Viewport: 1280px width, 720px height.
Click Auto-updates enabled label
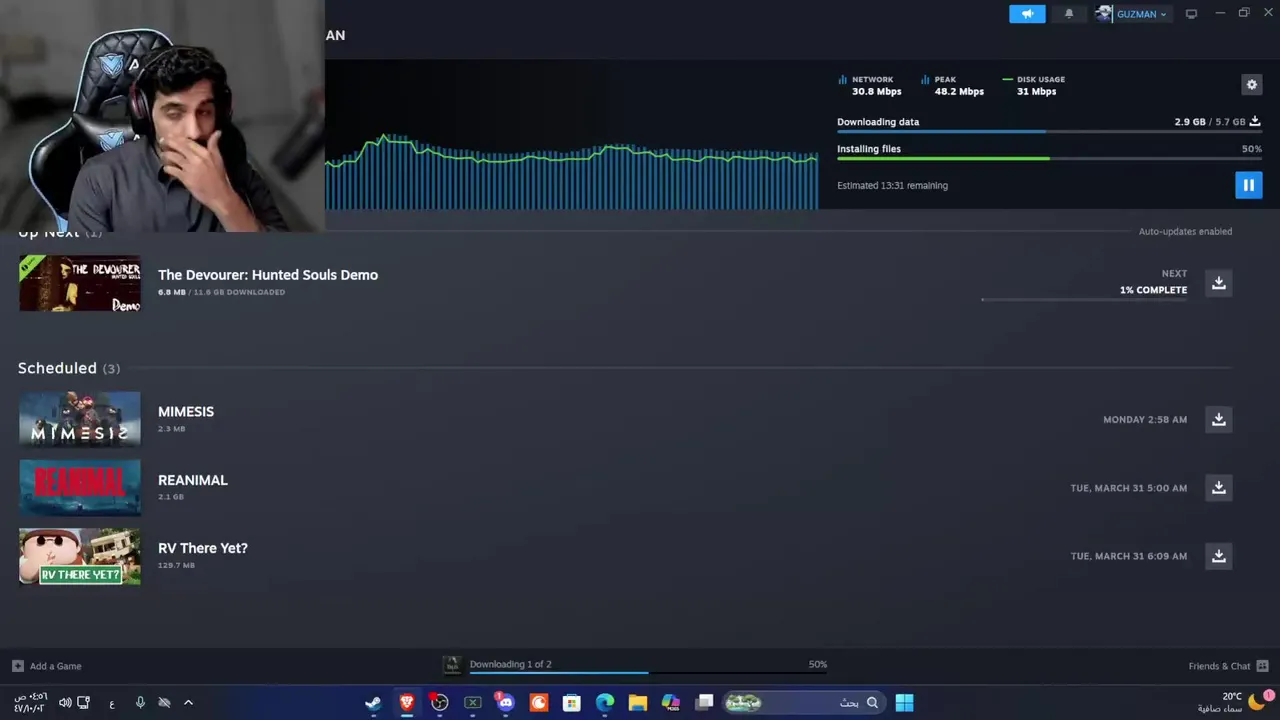[1185, 231]
